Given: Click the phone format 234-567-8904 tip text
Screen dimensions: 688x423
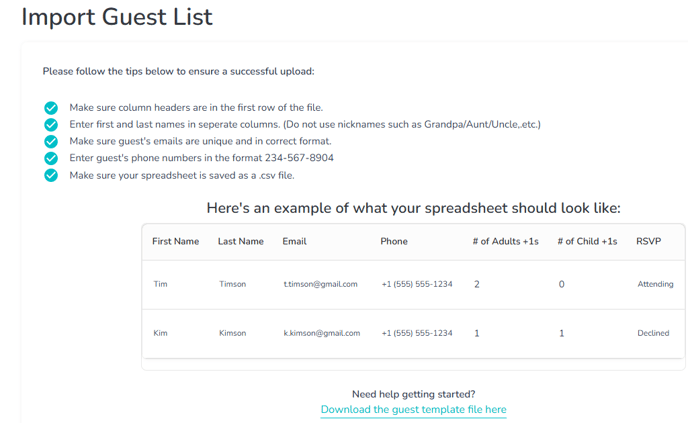Looking at the screenshot, I should coord(201,158).
